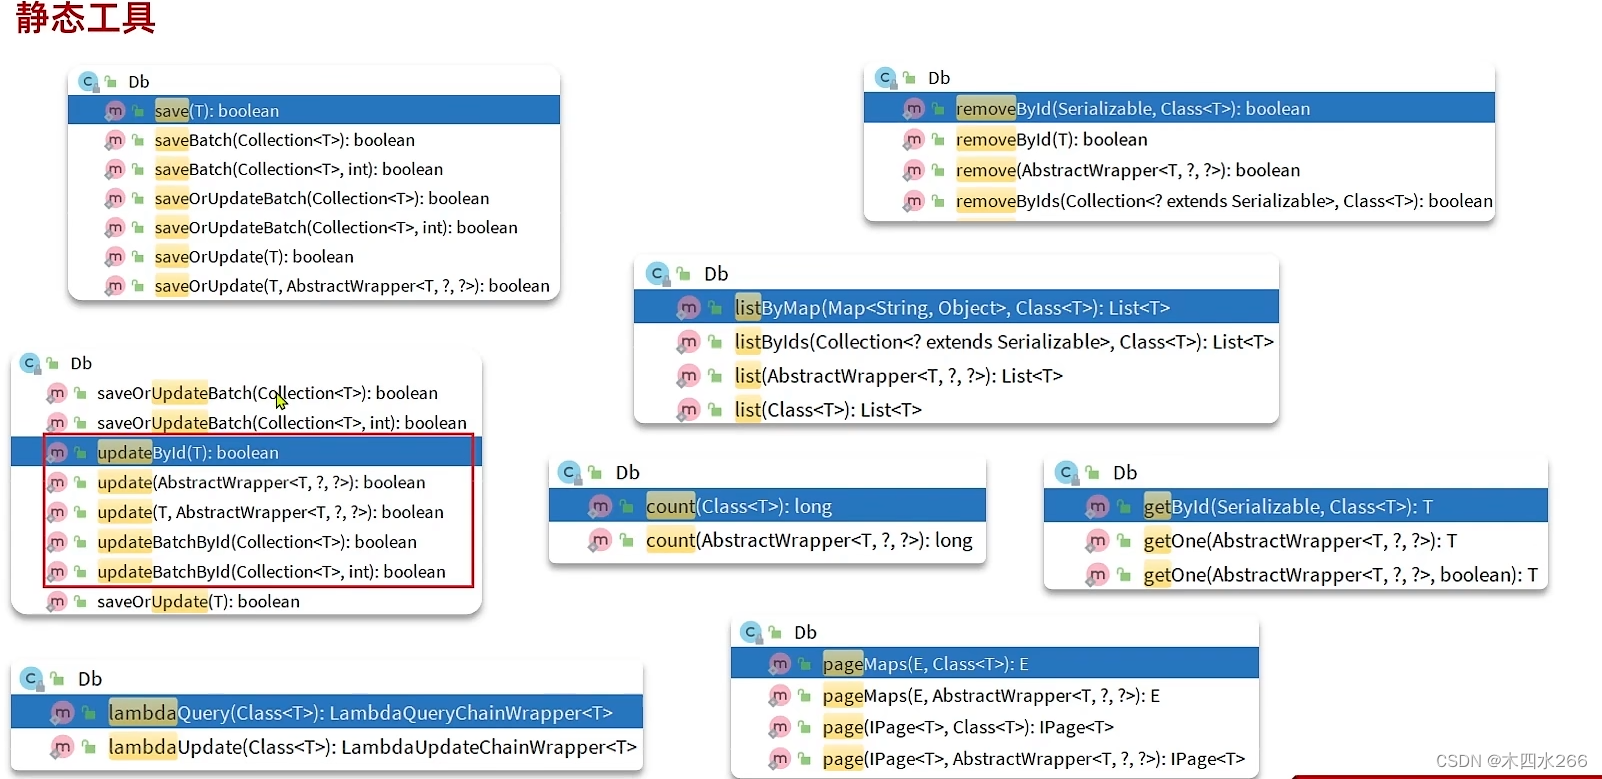The image size is (1602, 779).
Task: Click method icon beside save(T): boolean
Action: pyautogui.click(x=115, y=111)
